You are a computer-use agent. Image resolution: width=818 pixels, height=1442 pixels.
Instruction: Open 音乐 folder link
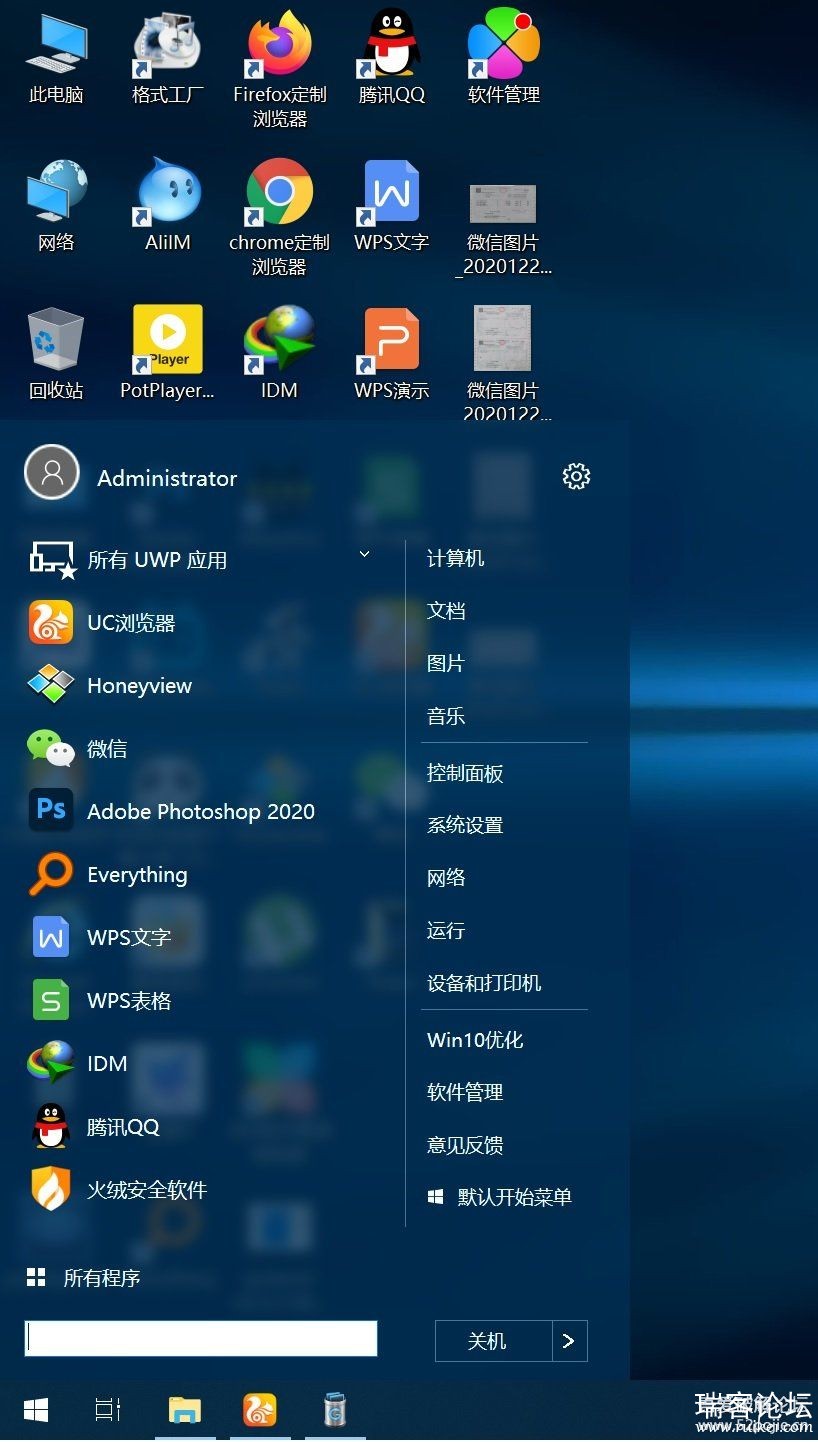tap(446, 716)
